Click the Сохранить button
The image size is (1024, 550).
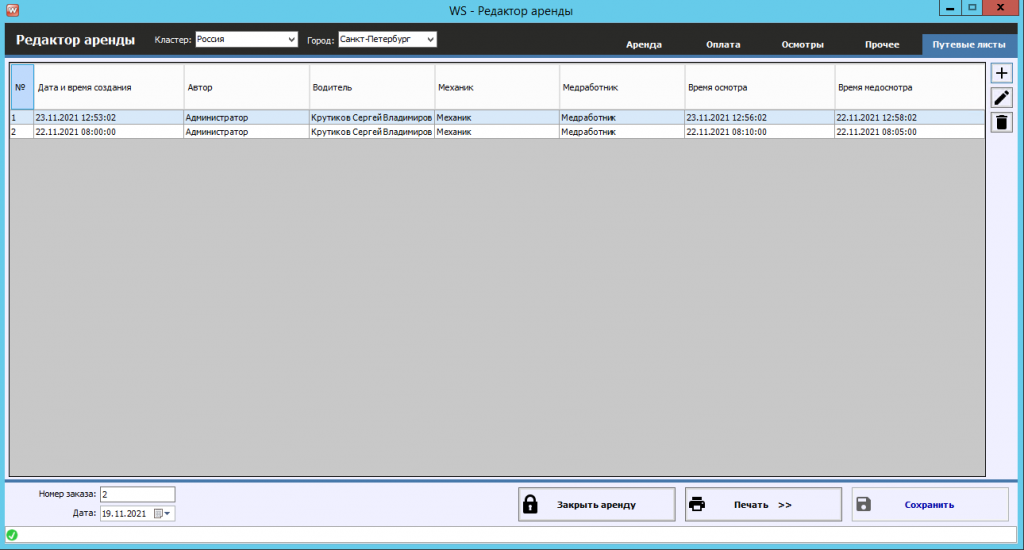[930, 504]
